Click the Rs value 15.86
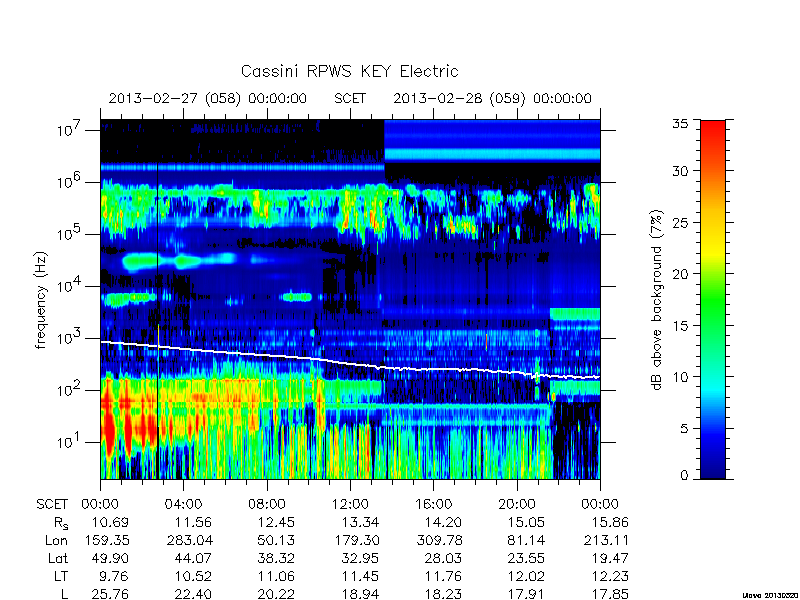This screenshot has height=600, width=800. coord(610,522)
